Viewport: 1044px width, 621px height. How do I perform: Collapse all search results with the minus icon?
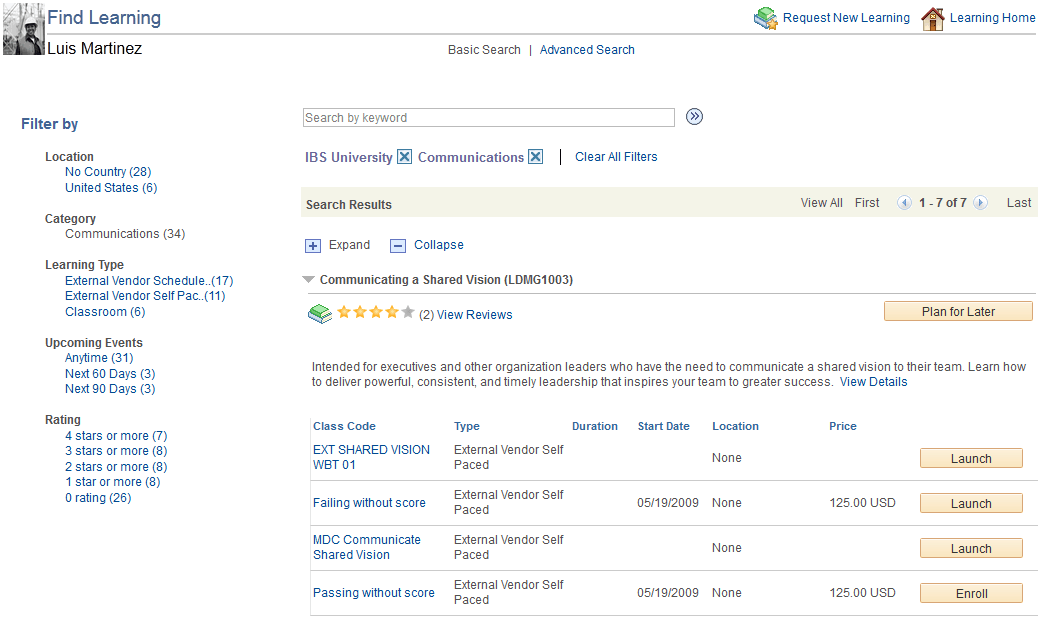tap(397, 244)
